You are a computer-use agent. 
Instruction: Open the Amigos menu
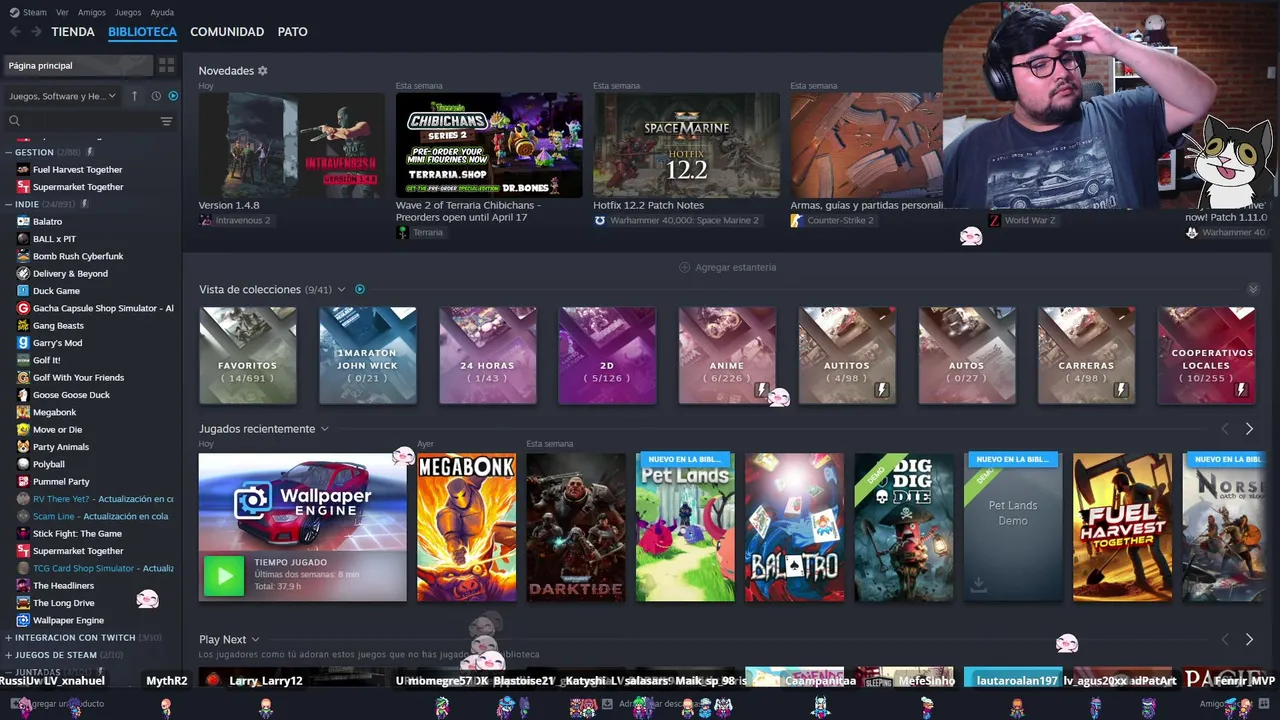(92, 12)
